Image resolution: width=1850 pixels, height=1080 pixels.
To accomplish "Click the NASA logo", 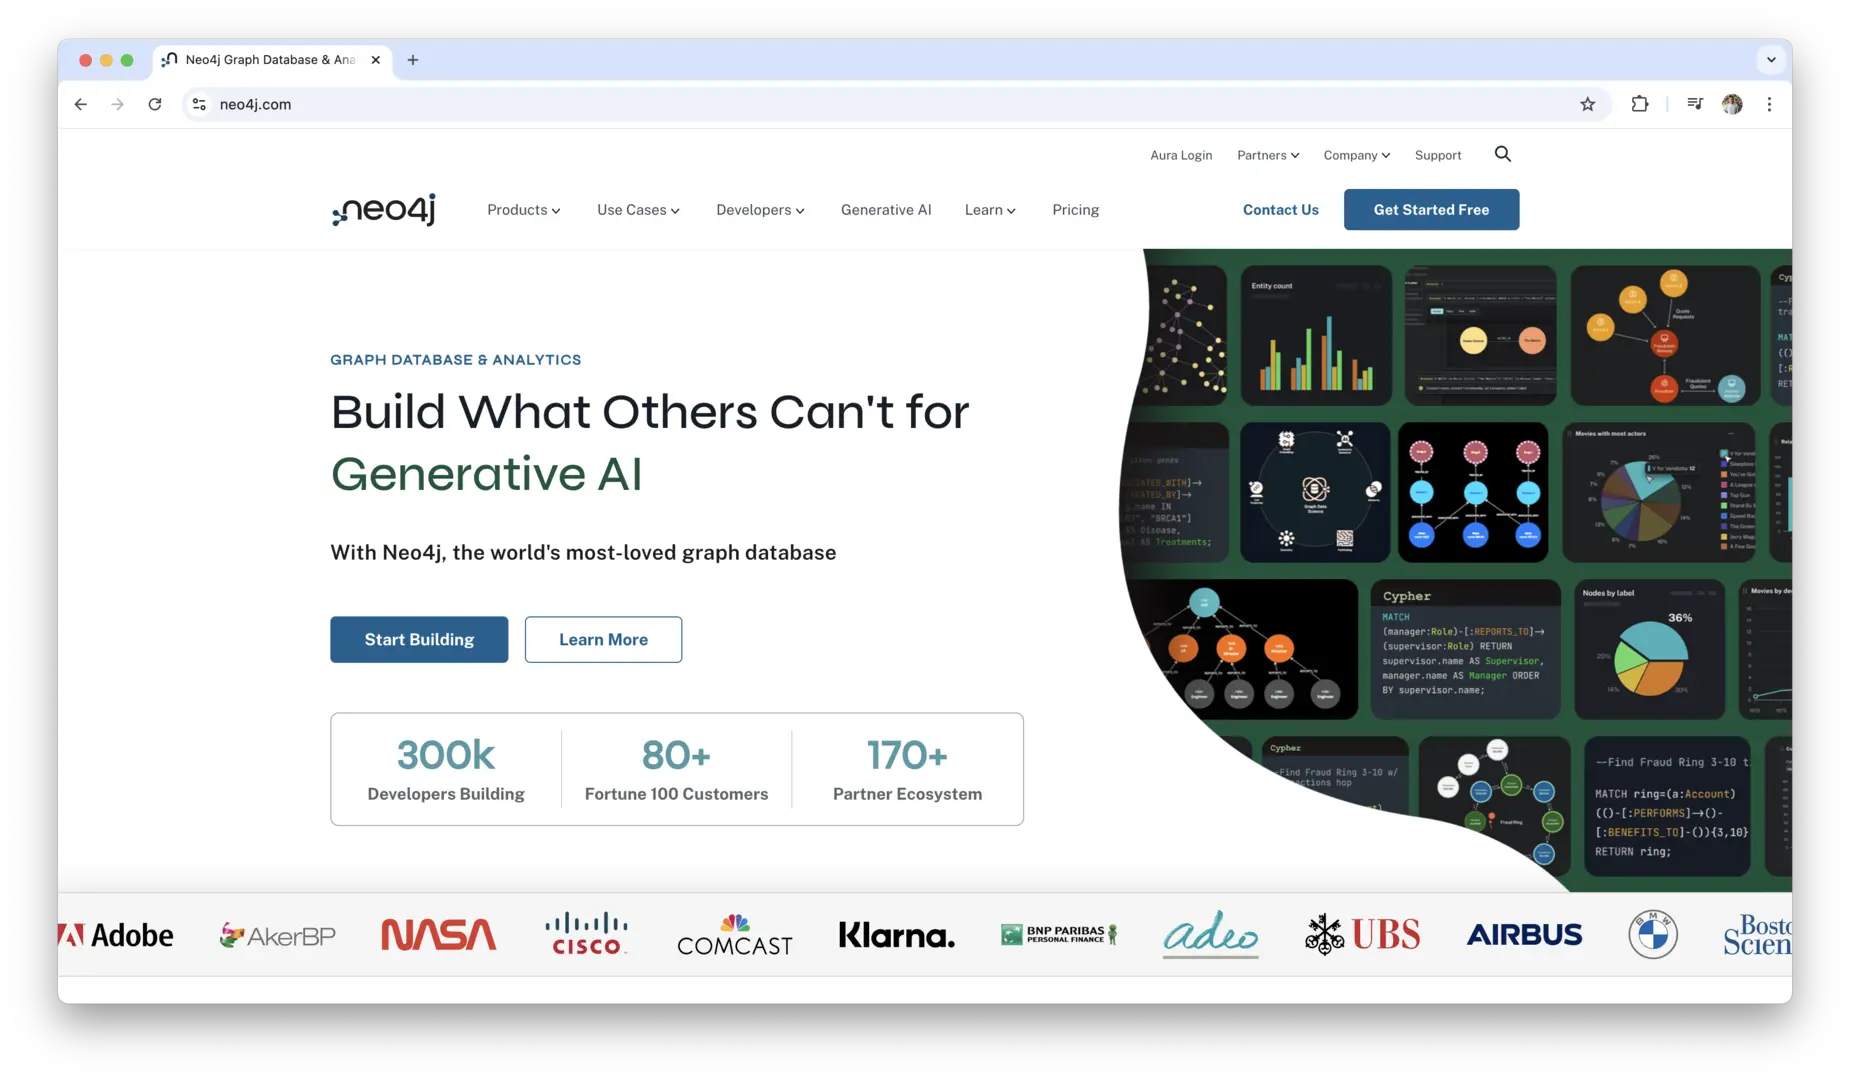I will pos(438,935).
